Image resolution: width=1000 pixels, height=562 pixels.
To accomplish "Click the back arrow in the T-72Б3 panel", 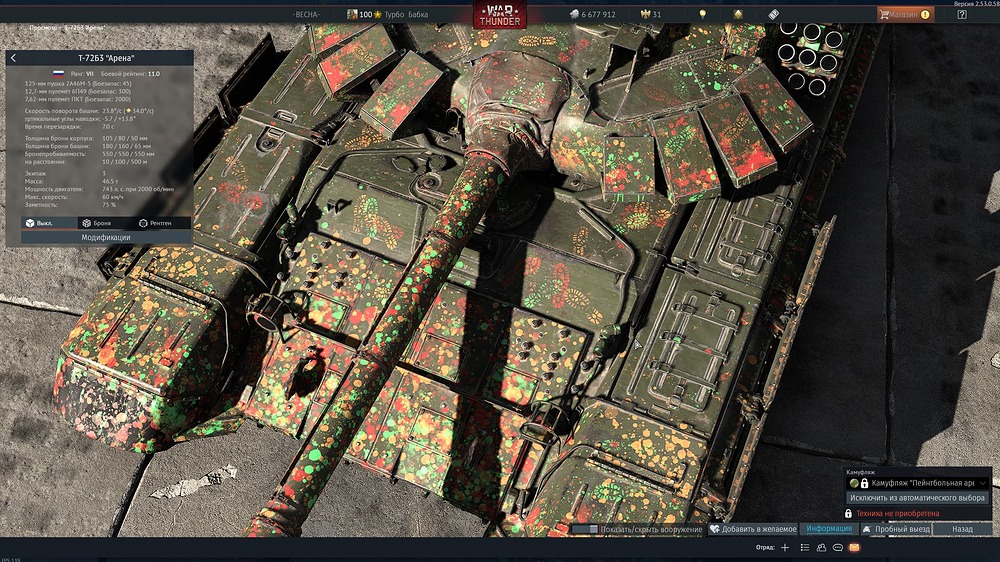I will click(x=13, y=58).
